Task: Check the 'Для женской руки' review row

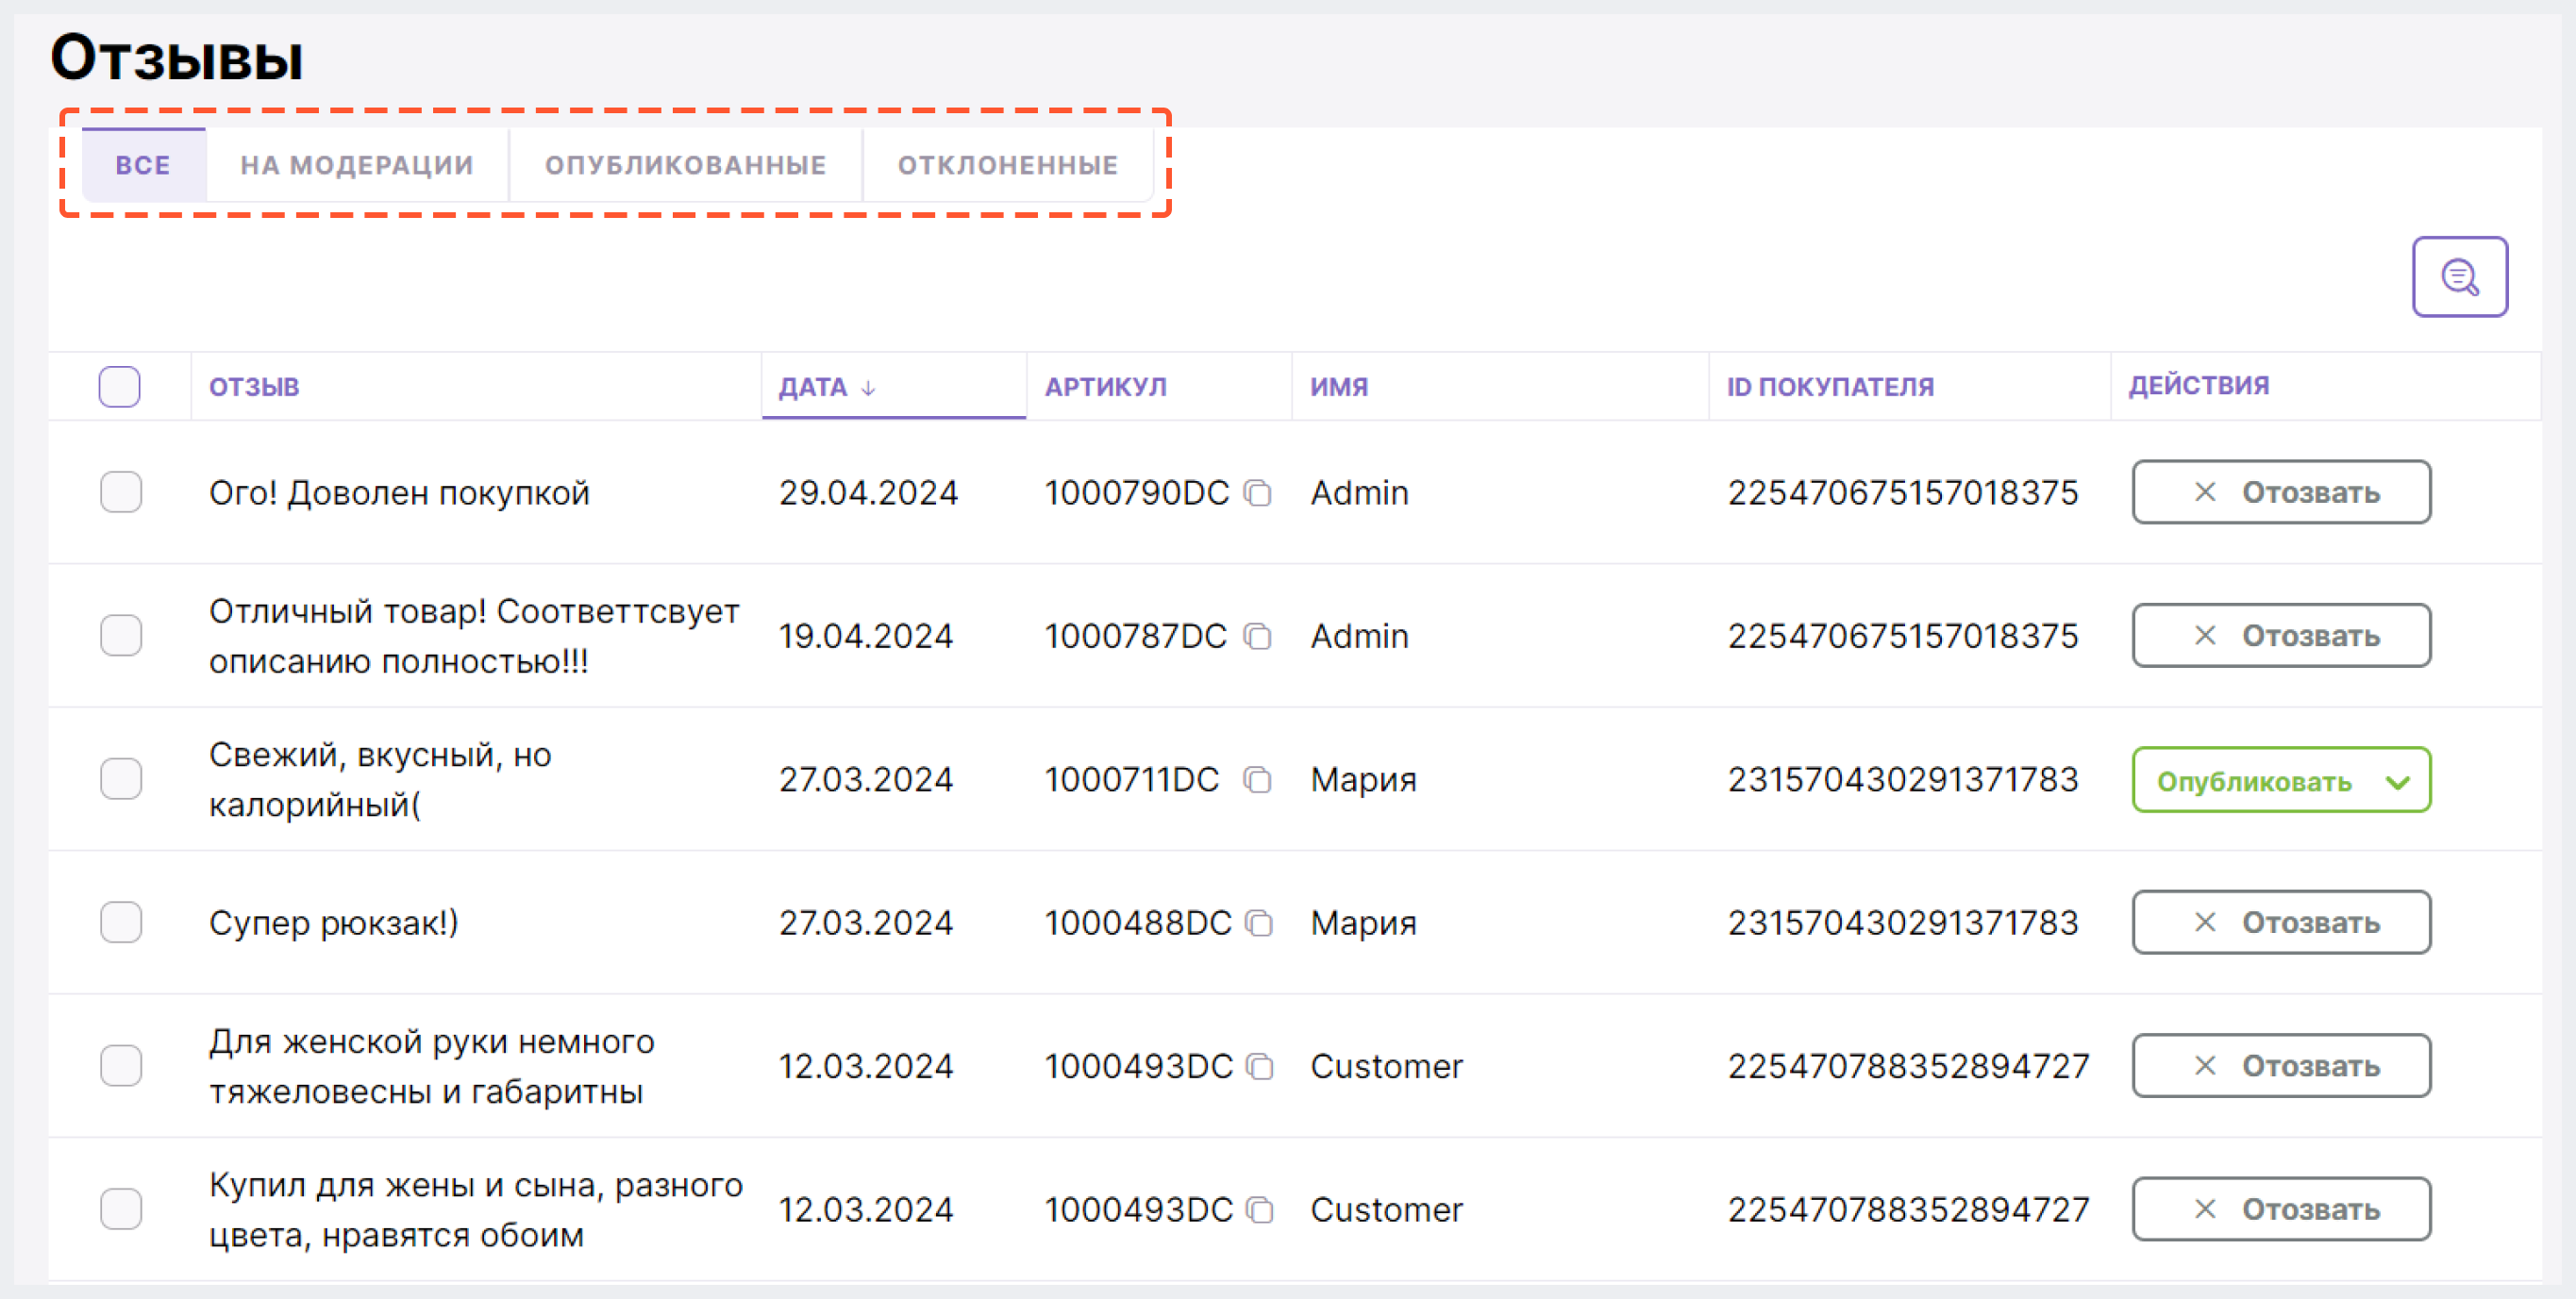Action: pos(121,1065)
